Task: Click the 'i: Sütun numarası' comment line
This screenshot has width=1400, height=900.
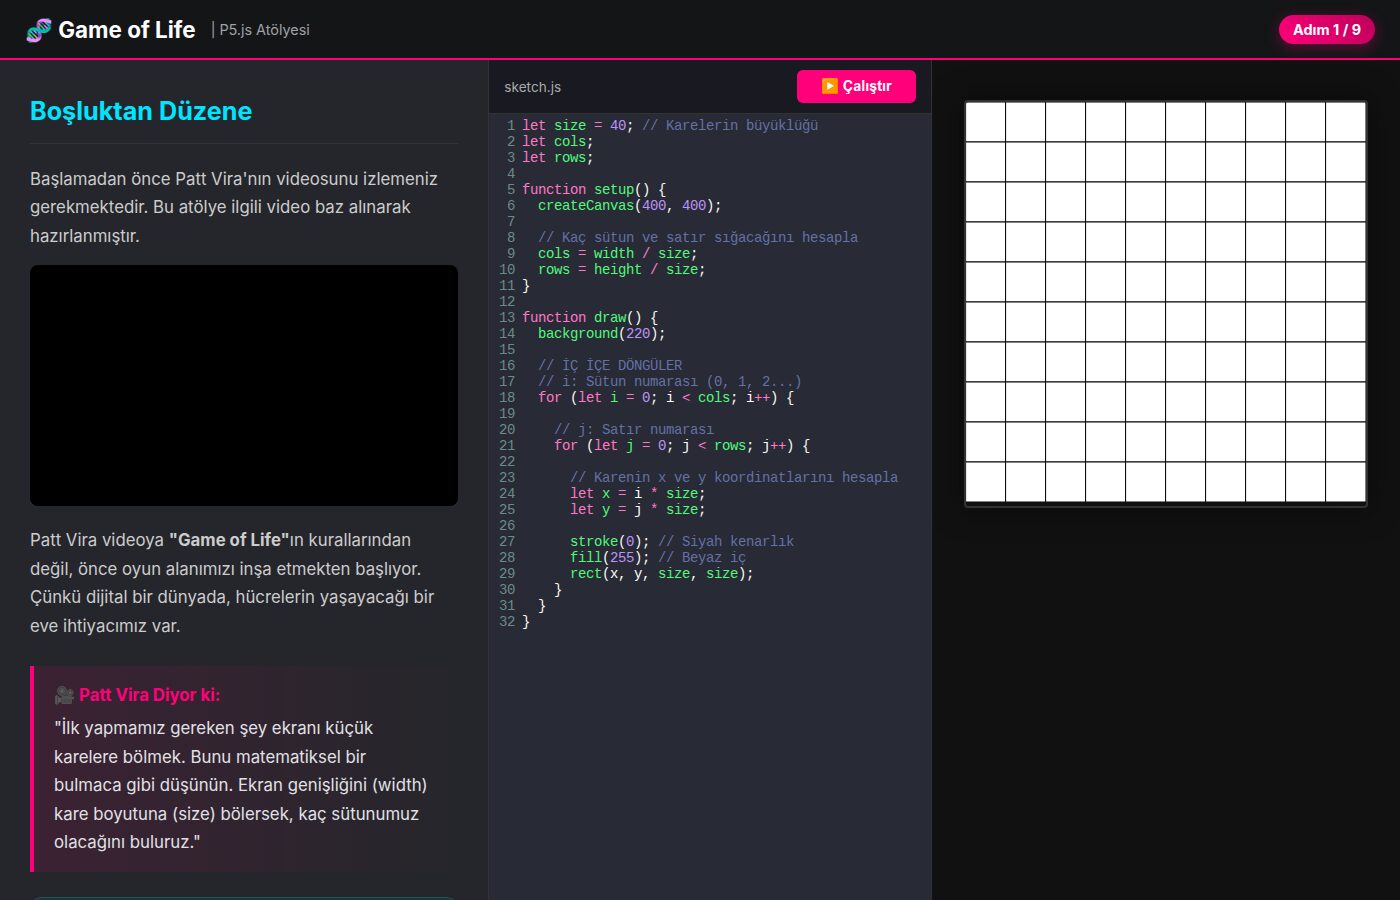Action: [670, 381]
